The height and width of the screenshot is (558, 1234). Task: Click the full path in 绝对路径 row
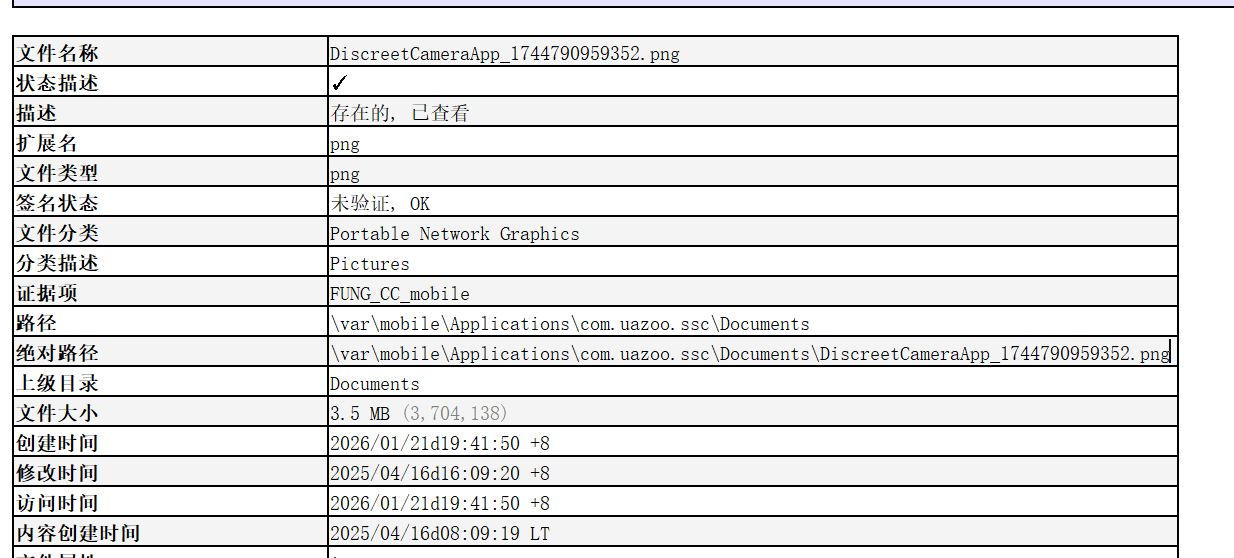click(749, 354)
